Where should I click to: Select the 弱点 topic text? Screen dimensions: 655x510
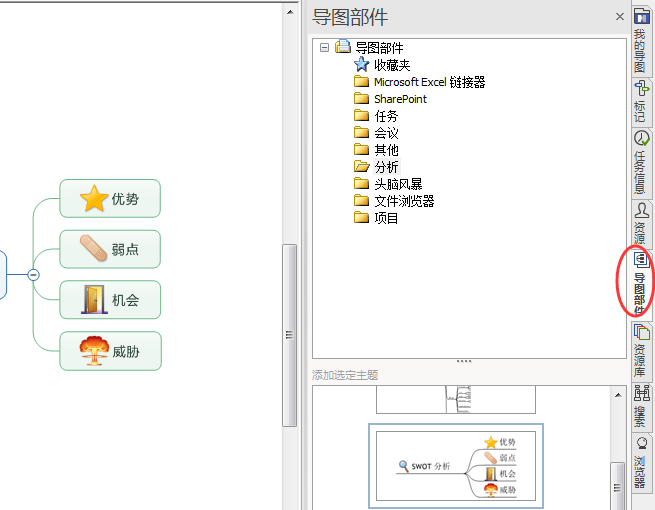(x=125, y=250)
